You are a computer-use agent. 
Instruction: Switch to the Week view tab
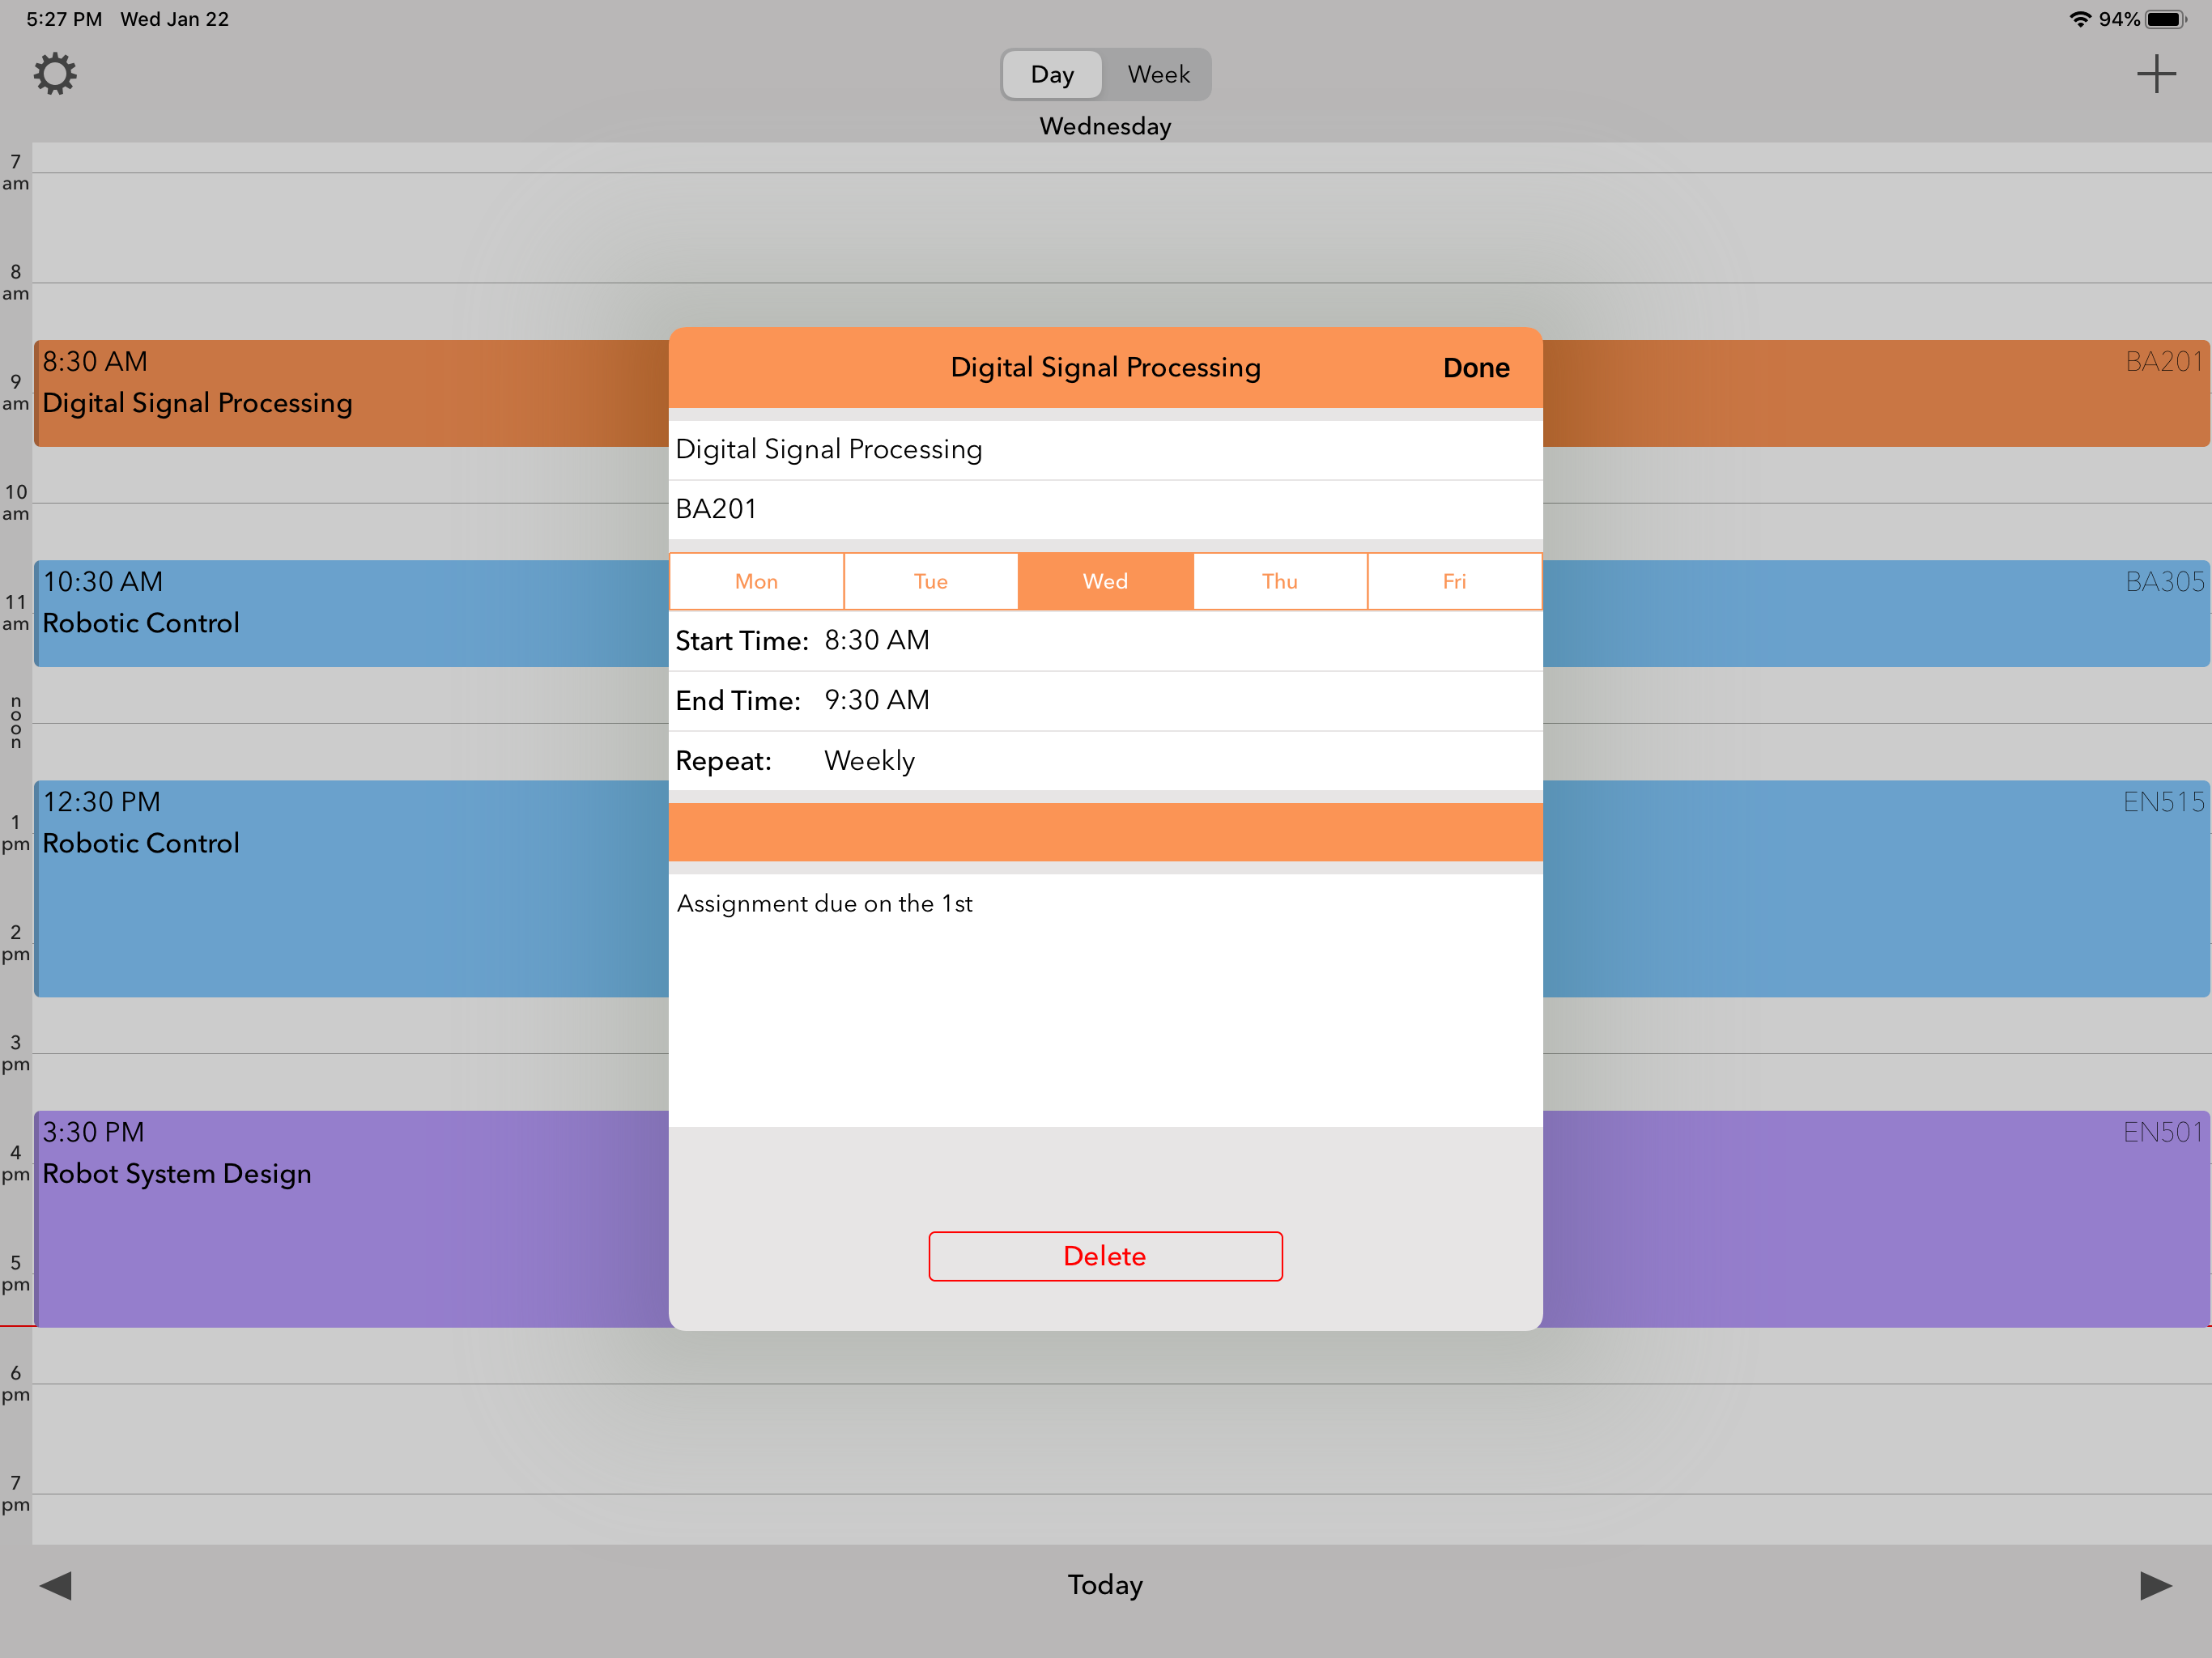click(x=1158, y=74)
